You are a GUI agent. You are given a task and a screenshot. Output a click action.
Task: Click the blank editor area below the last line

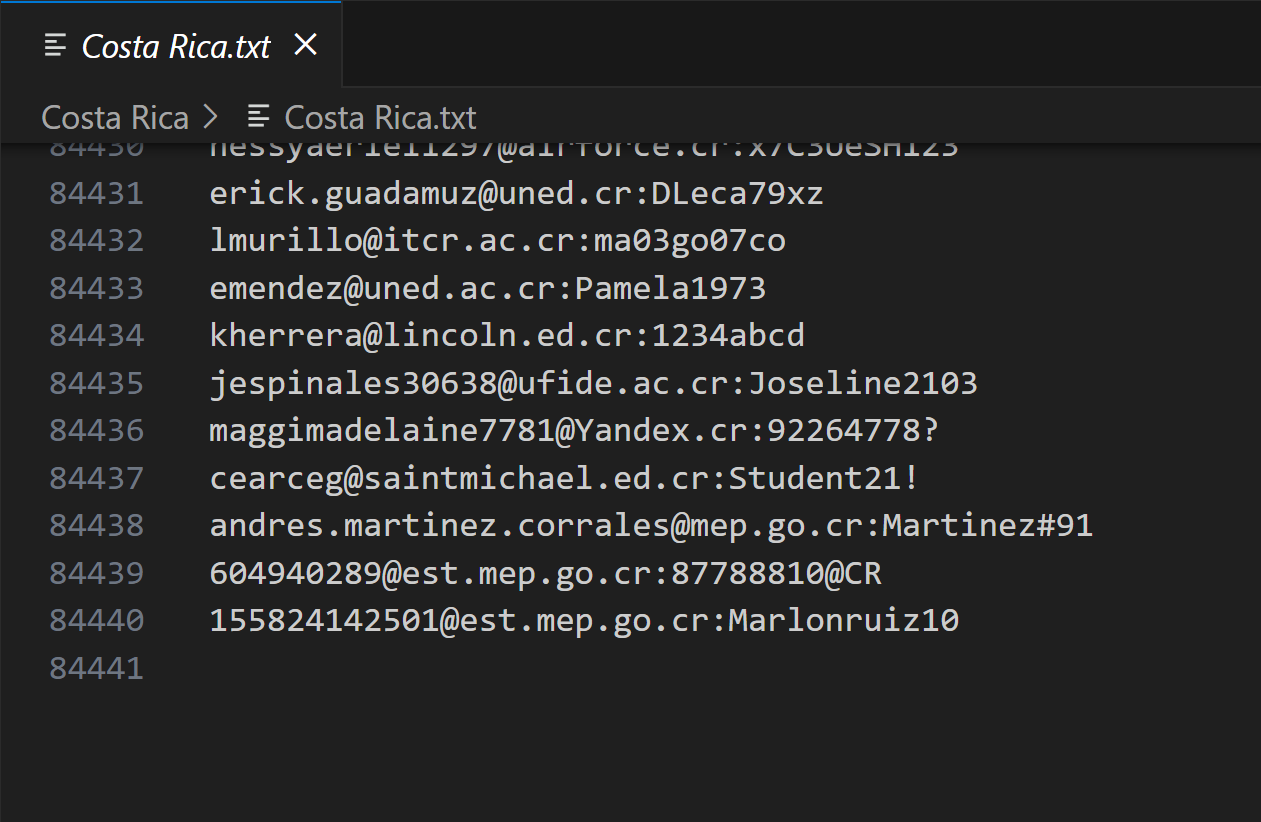630,750
